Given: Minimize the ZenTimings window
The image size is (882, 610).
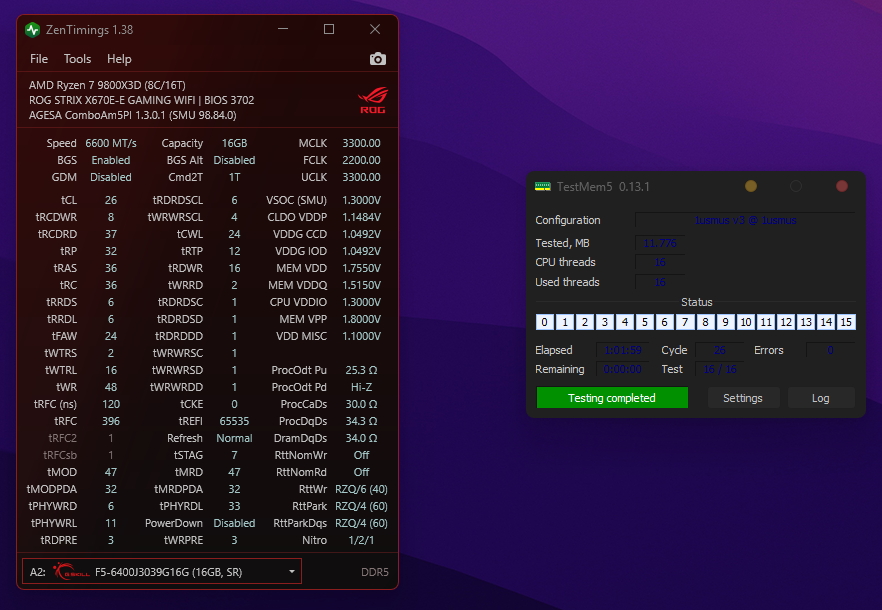Looking at the screenshot, I should (x=283, y=29).
